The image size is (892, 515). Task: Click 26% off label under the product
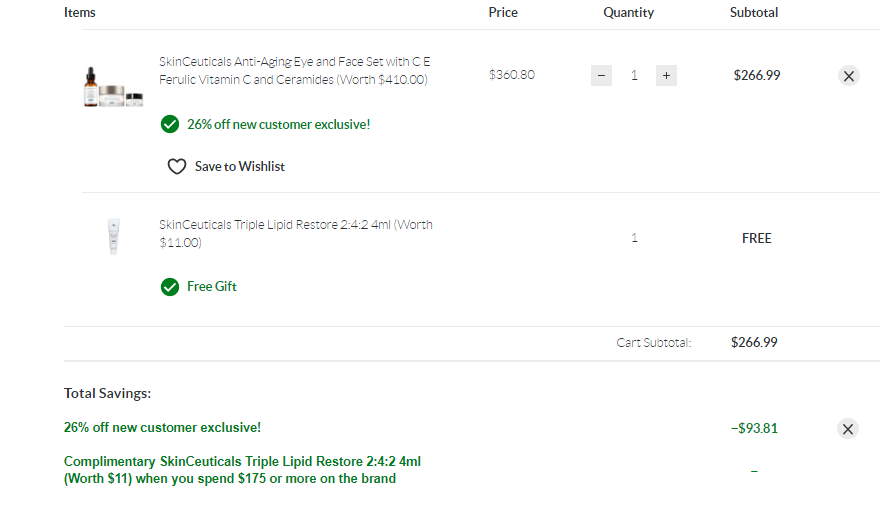278,125
